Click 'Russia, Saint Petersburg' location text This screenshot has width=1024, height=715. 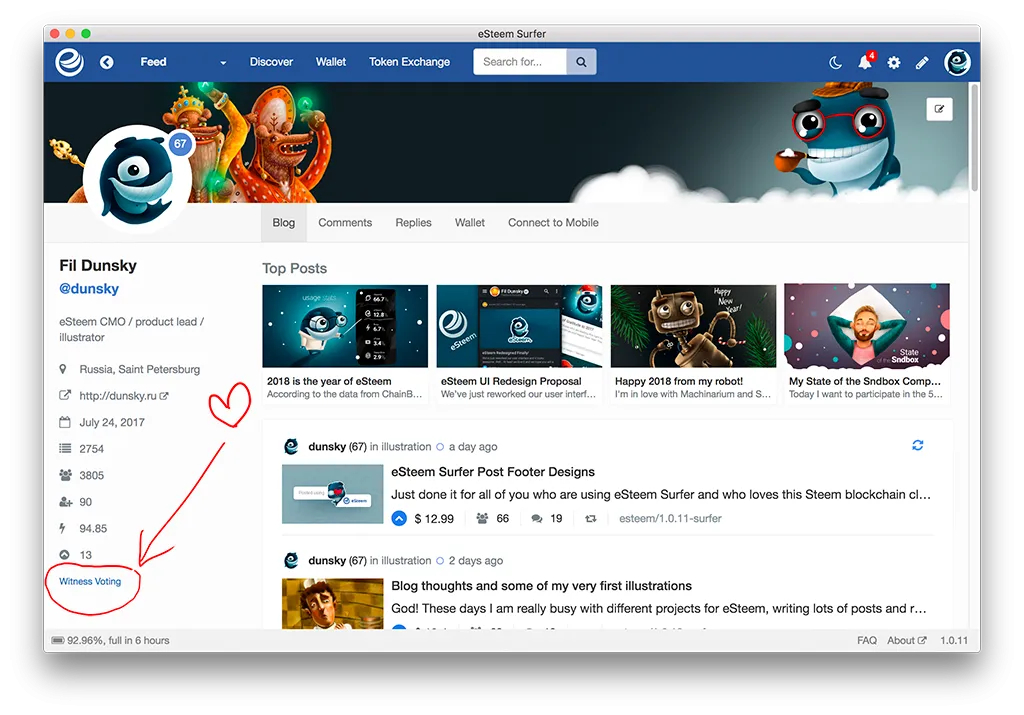click(x=140, y=369)
